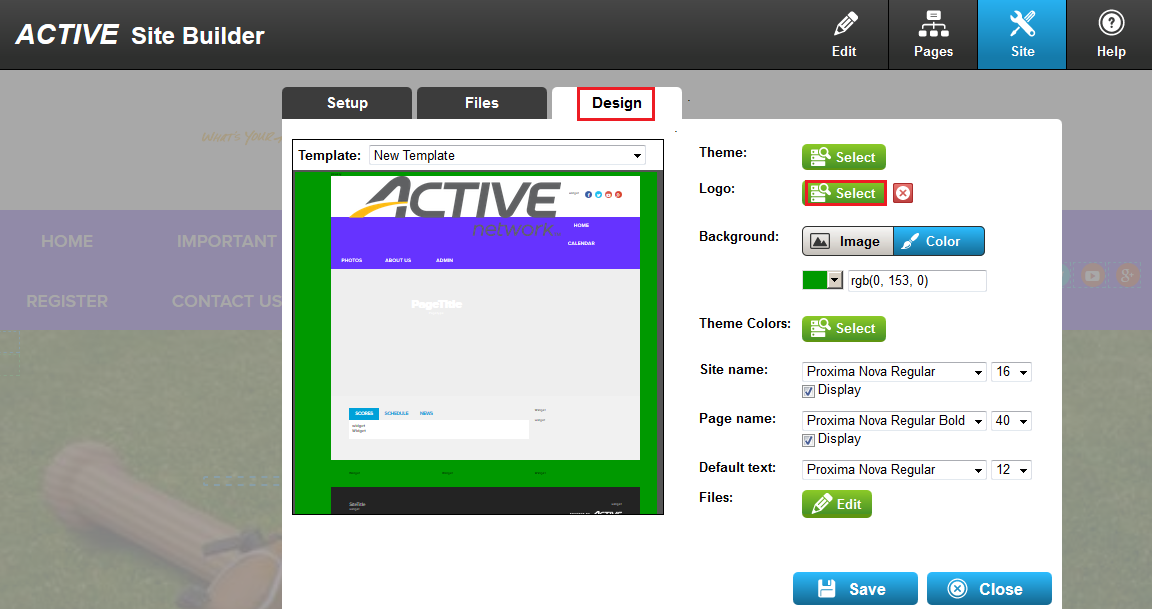Save the design settings
This screenshot has height=609, width=1152.
(855, 589)
